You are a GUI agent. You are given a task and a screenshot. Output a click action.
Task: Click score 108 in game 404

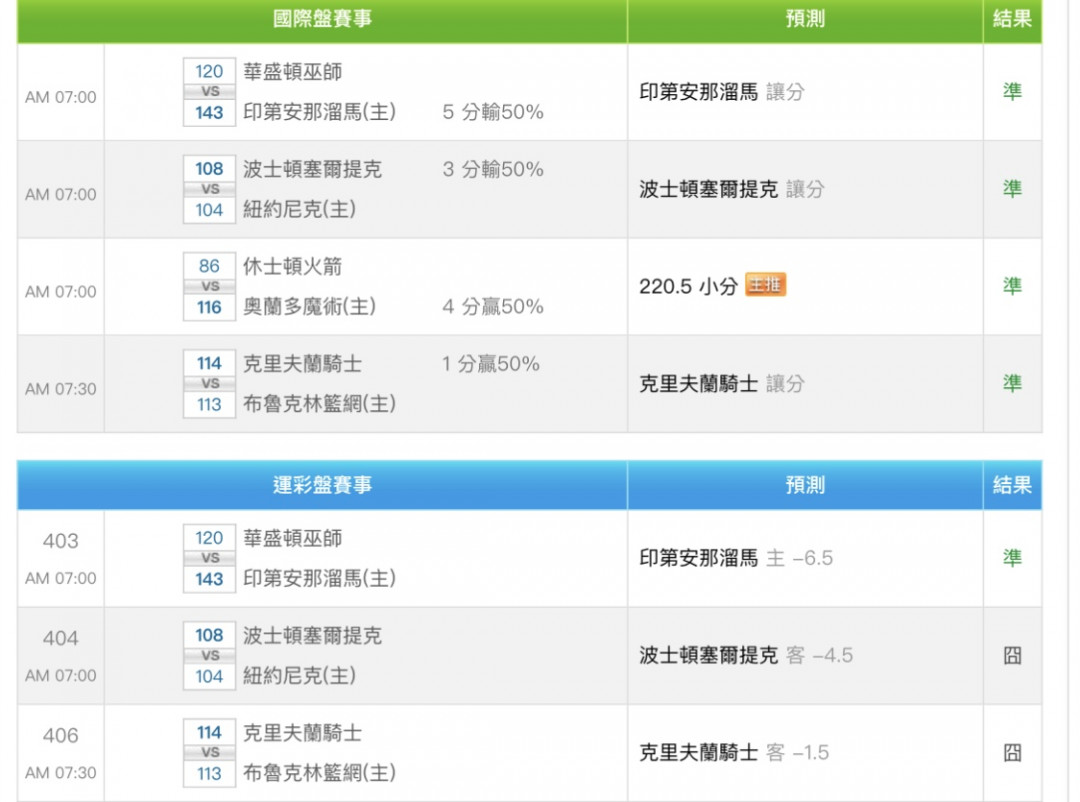pos(209,635)
